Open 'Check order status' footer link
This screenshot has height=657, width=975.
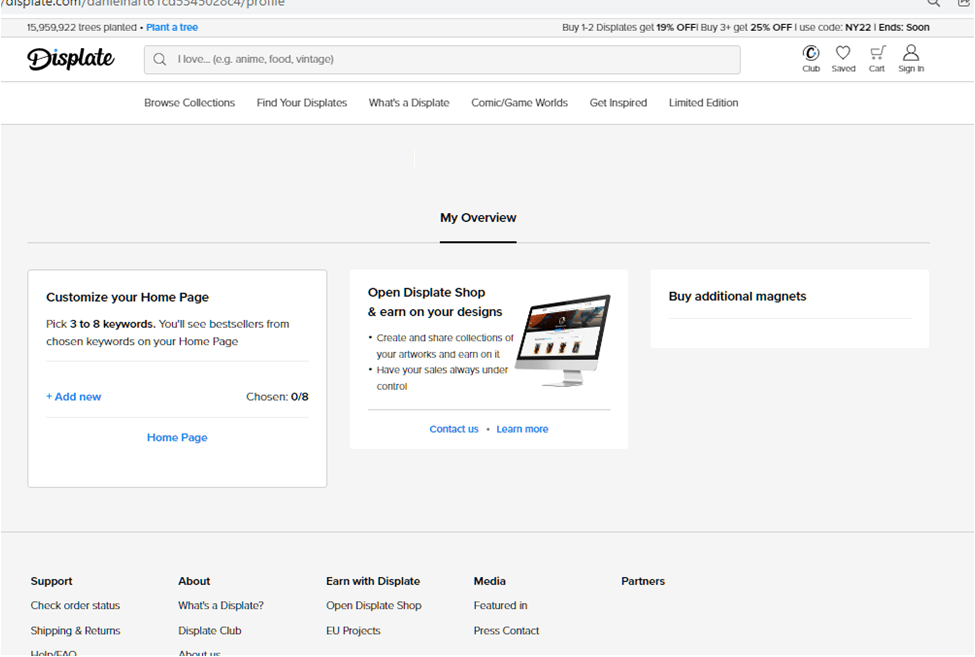(75, 605)
